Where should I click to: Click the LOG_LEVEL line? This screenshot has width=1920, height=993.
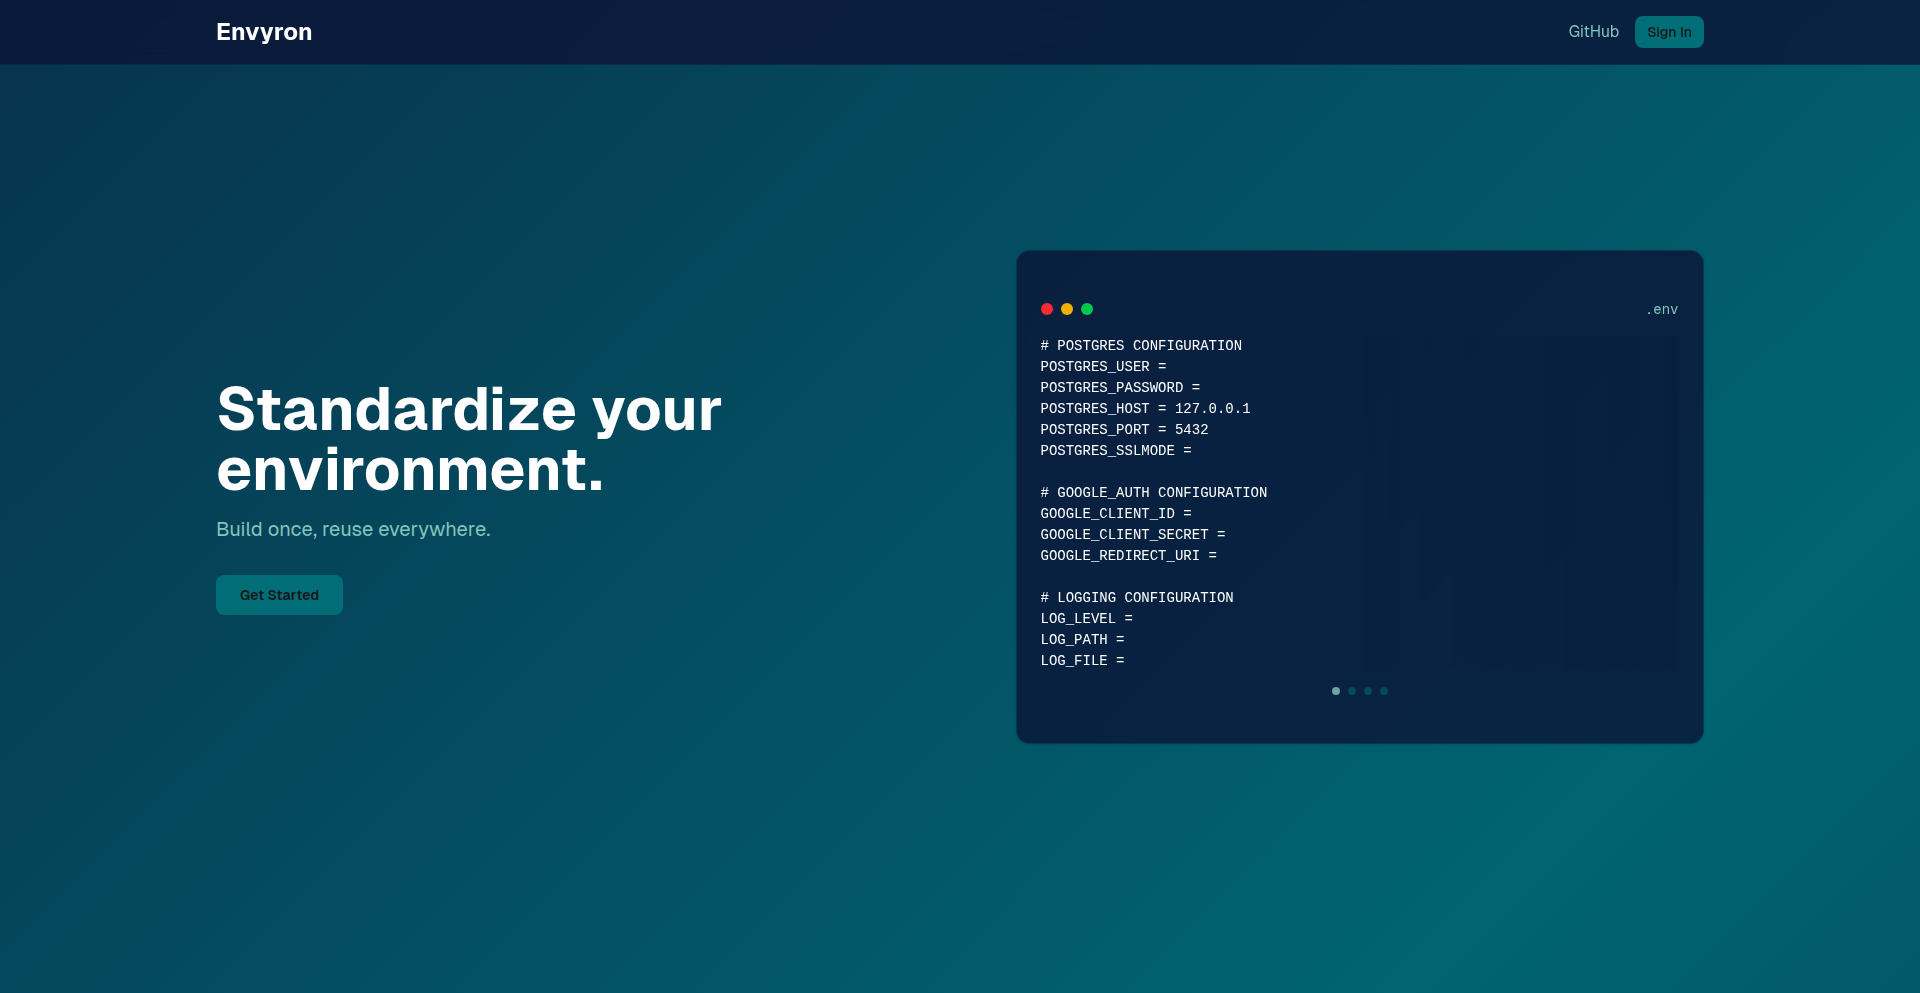[x=1087, y=619]
